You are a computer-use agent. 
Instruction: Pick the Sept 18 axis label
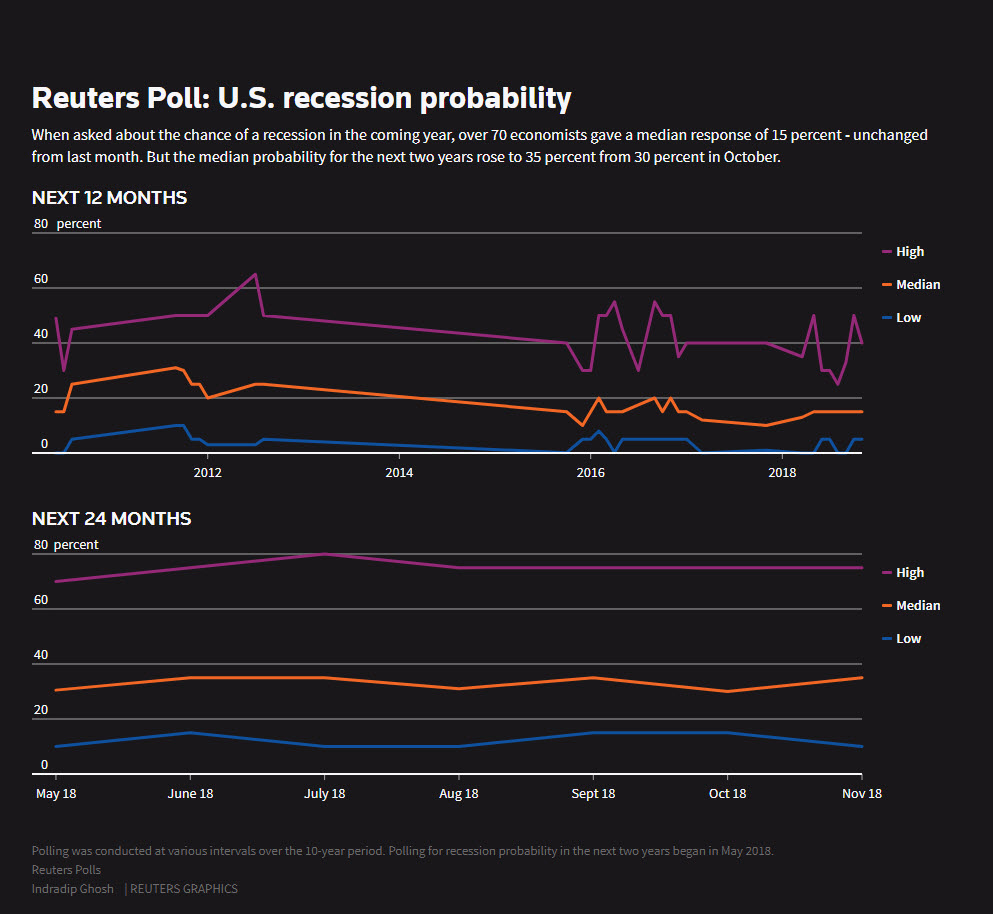pyautogui.click(x=593, y=794)
